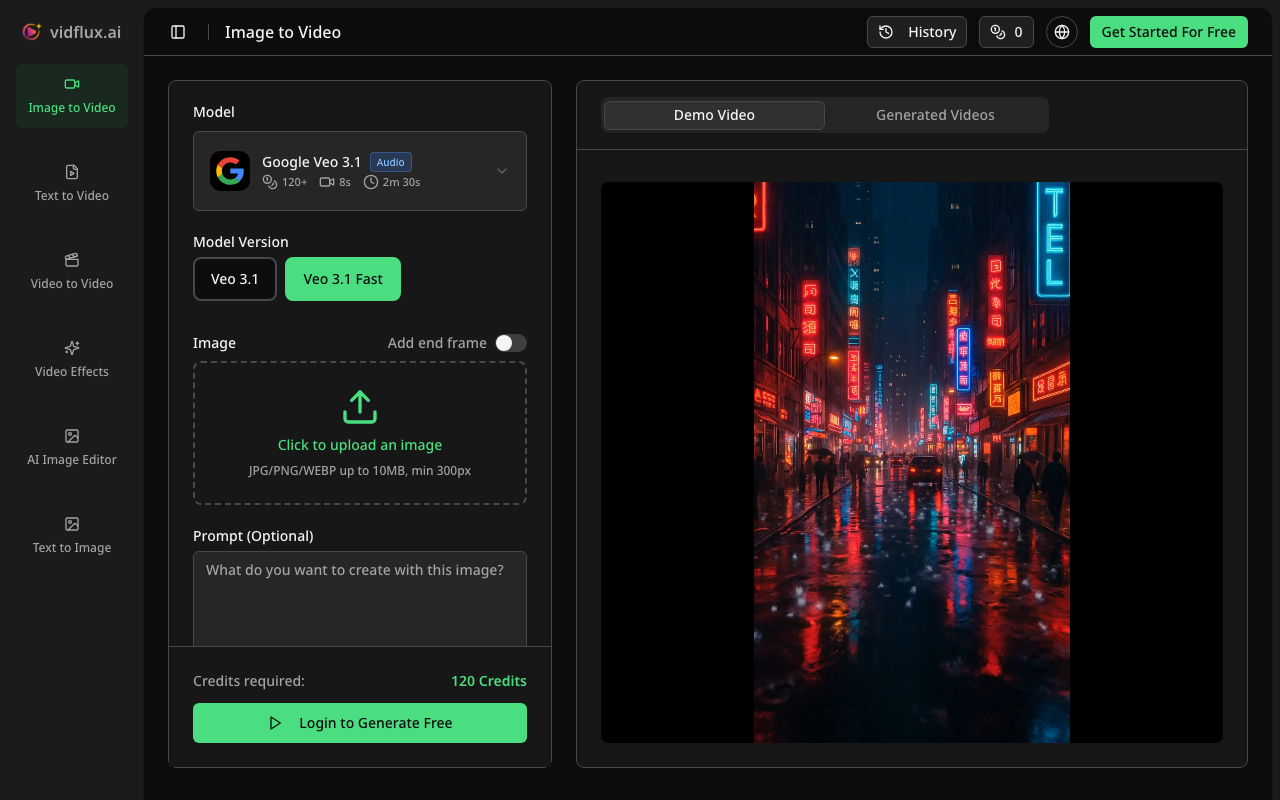Click the vidflux.ai logo
1280x800 pixels.
pyautogui.click(x=72, y=32)
